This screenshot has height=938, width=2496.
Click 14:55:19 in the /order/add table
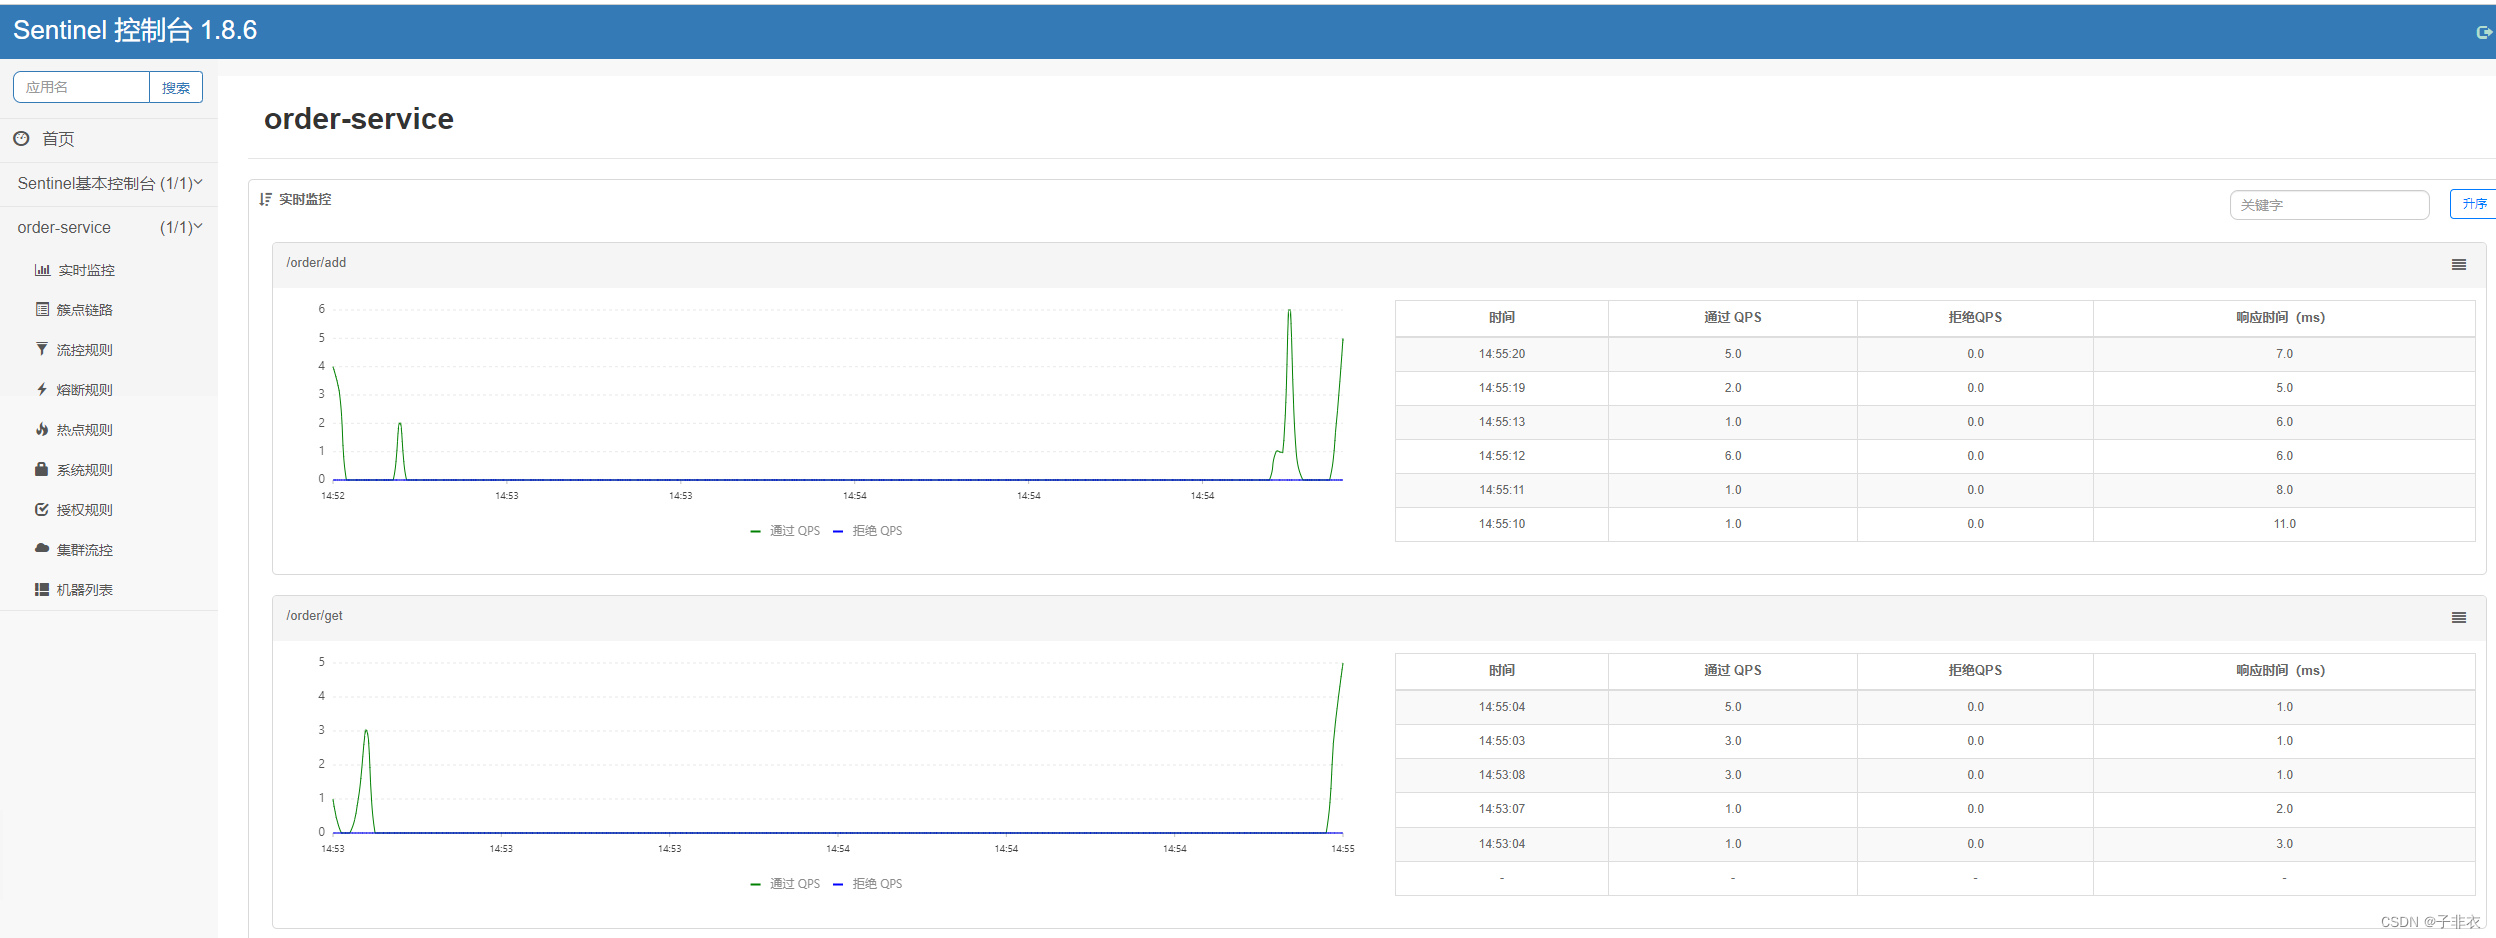[x=1502, y=388]
